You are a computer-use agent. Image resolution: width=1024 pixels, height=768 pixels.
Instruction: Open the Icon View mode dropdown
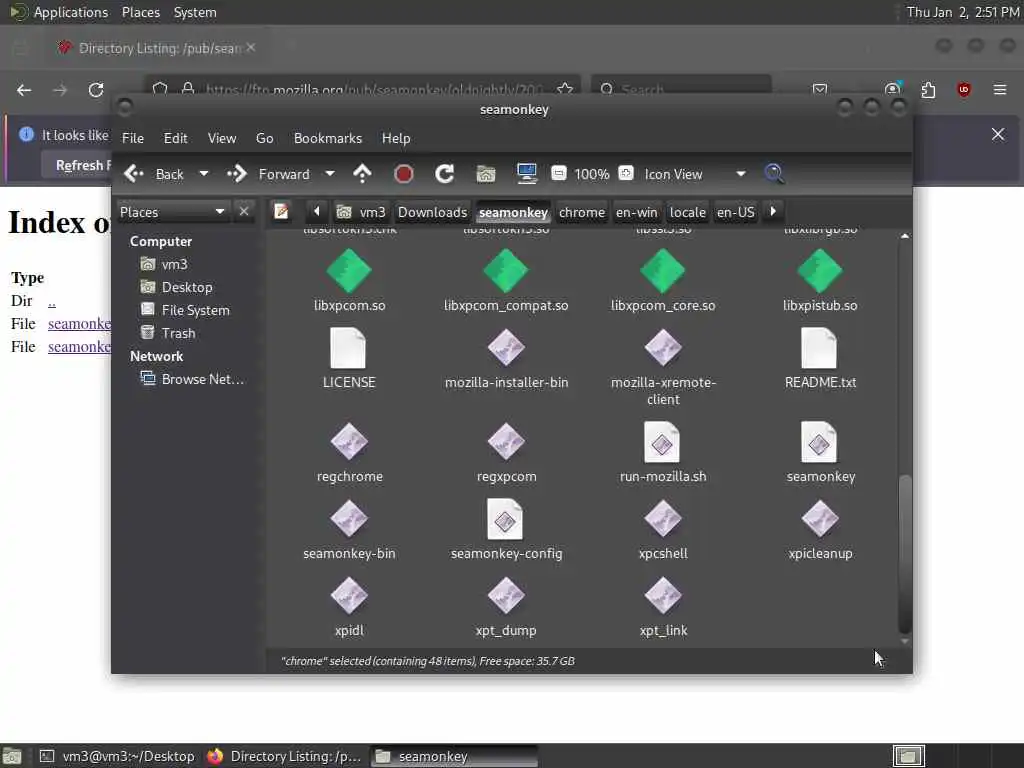point(695,174)
